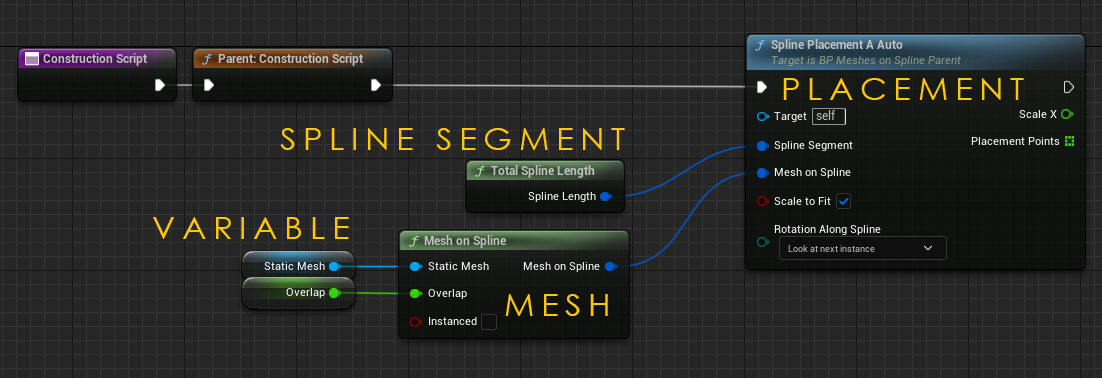Click the Spline Segment input pin

point(763,145)
